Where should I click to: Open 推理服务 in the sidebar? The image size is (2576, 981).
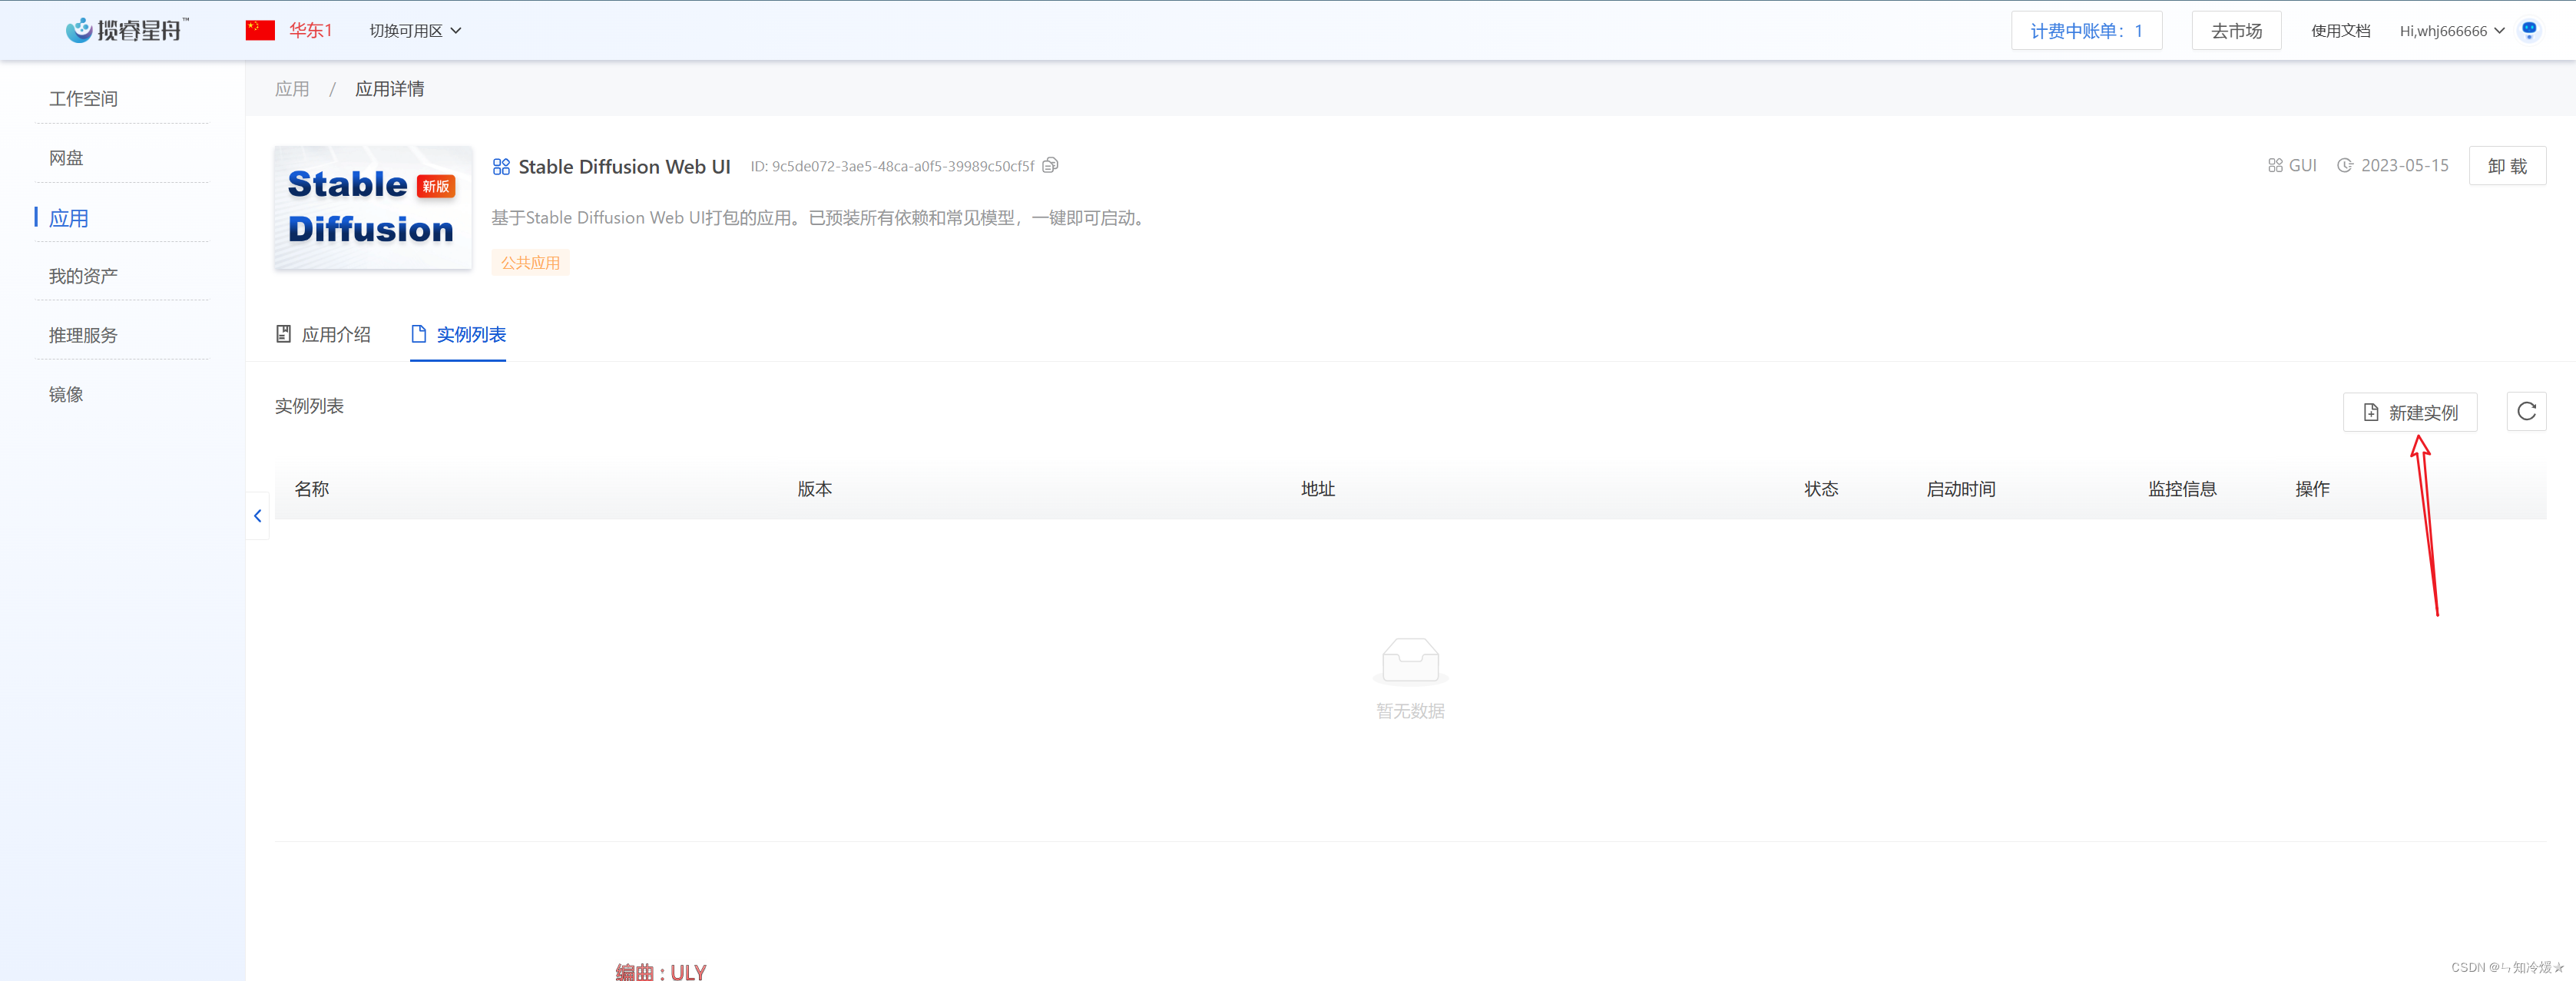pos(83,334)
